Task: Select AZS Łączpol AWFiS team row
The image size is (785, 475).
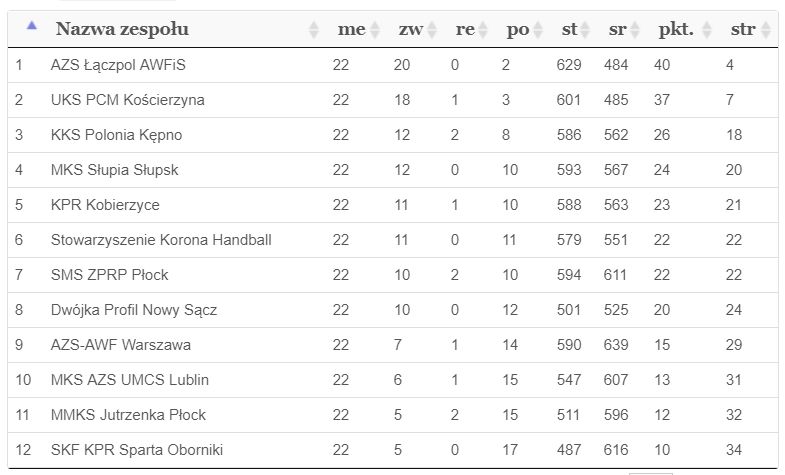Action: (x=393, y=65)
